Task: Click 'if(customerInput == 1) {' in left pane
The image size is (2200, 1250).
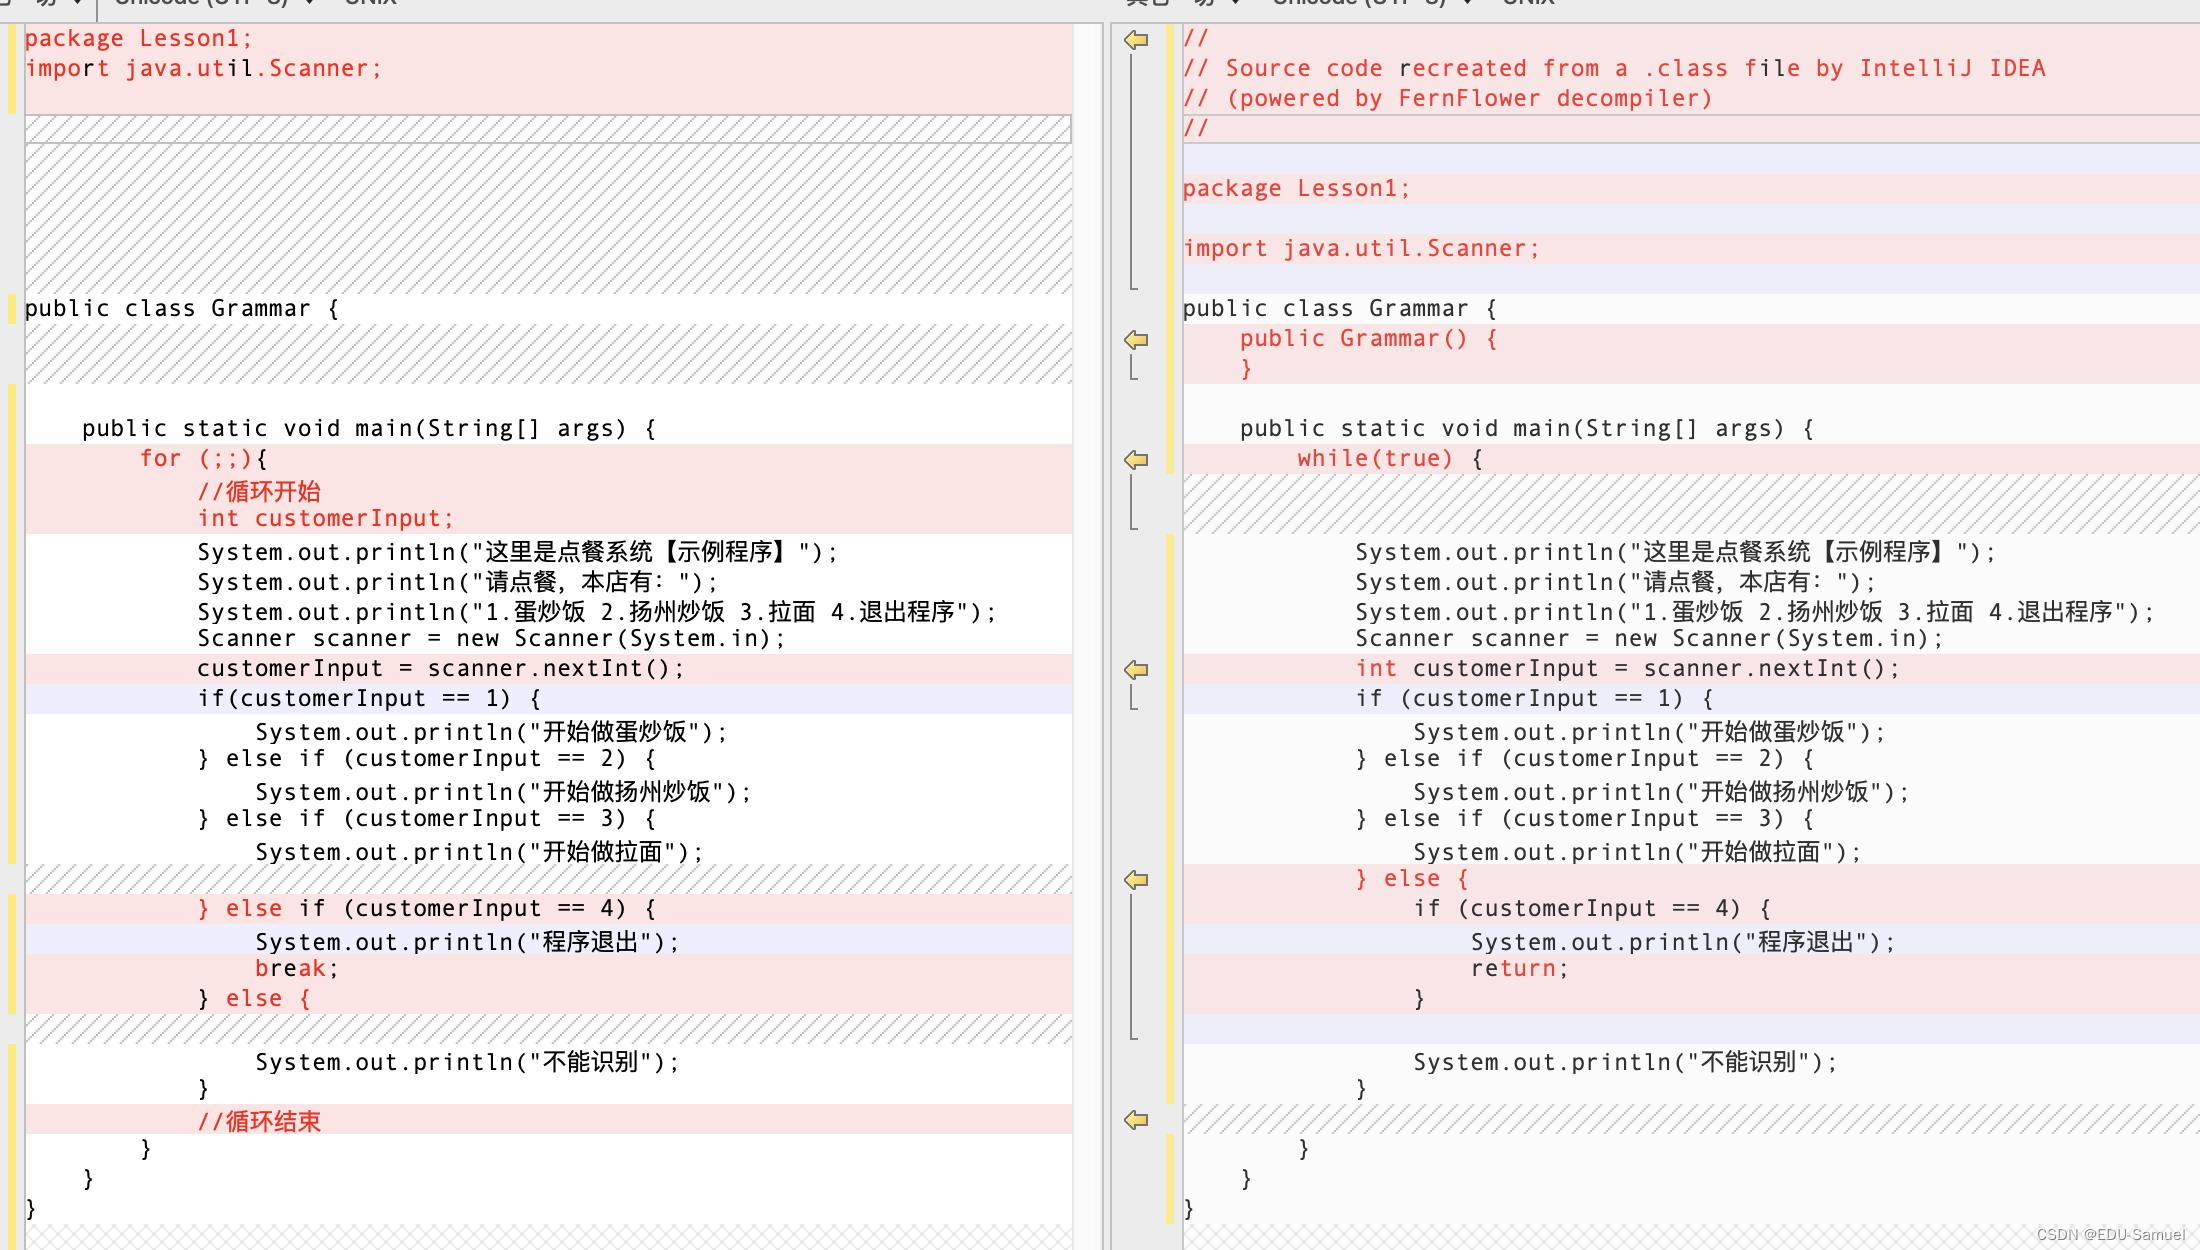Action: click(369, 699)
